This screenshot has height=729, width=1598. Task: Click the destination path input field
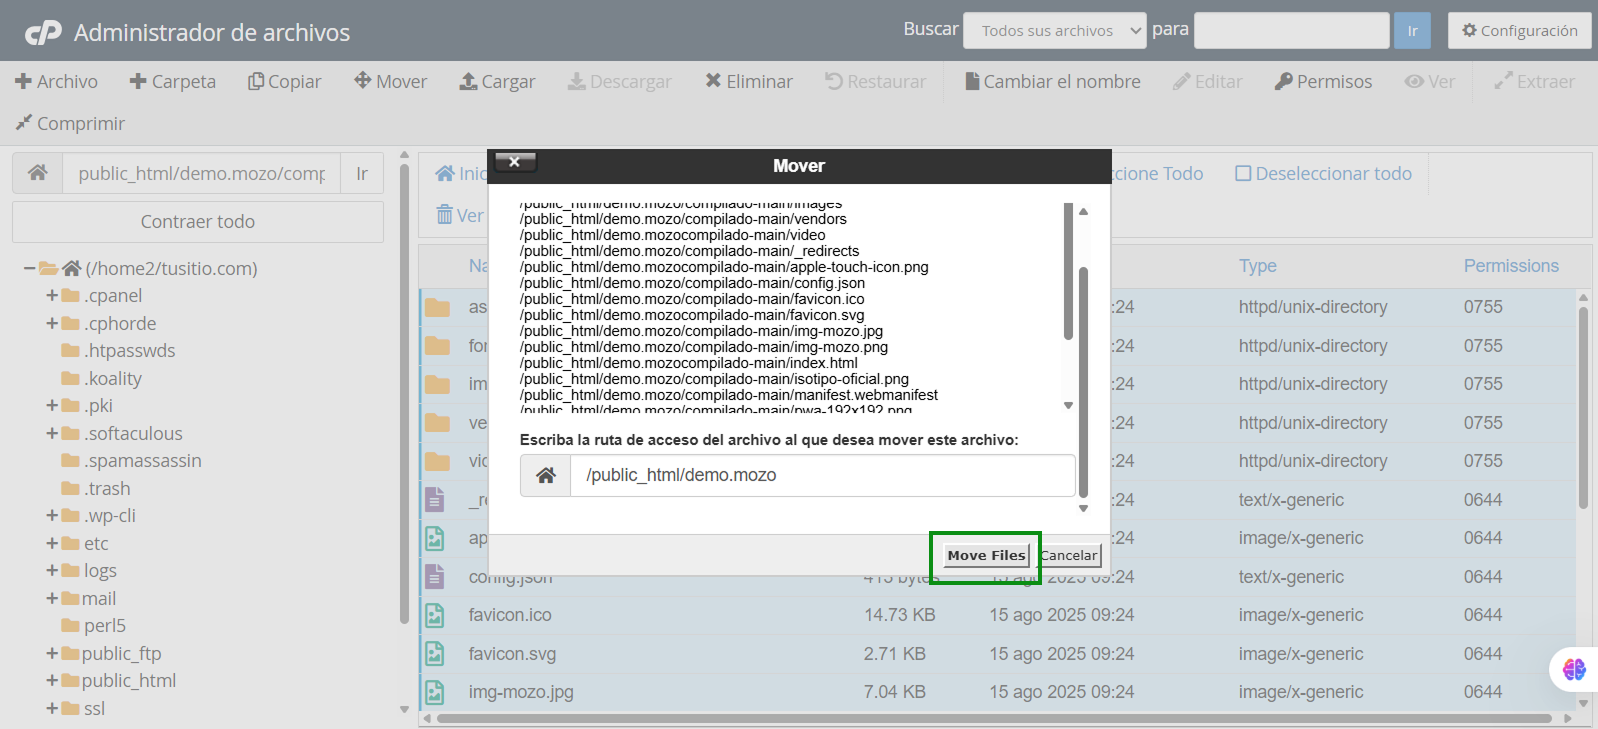point(822,476)
